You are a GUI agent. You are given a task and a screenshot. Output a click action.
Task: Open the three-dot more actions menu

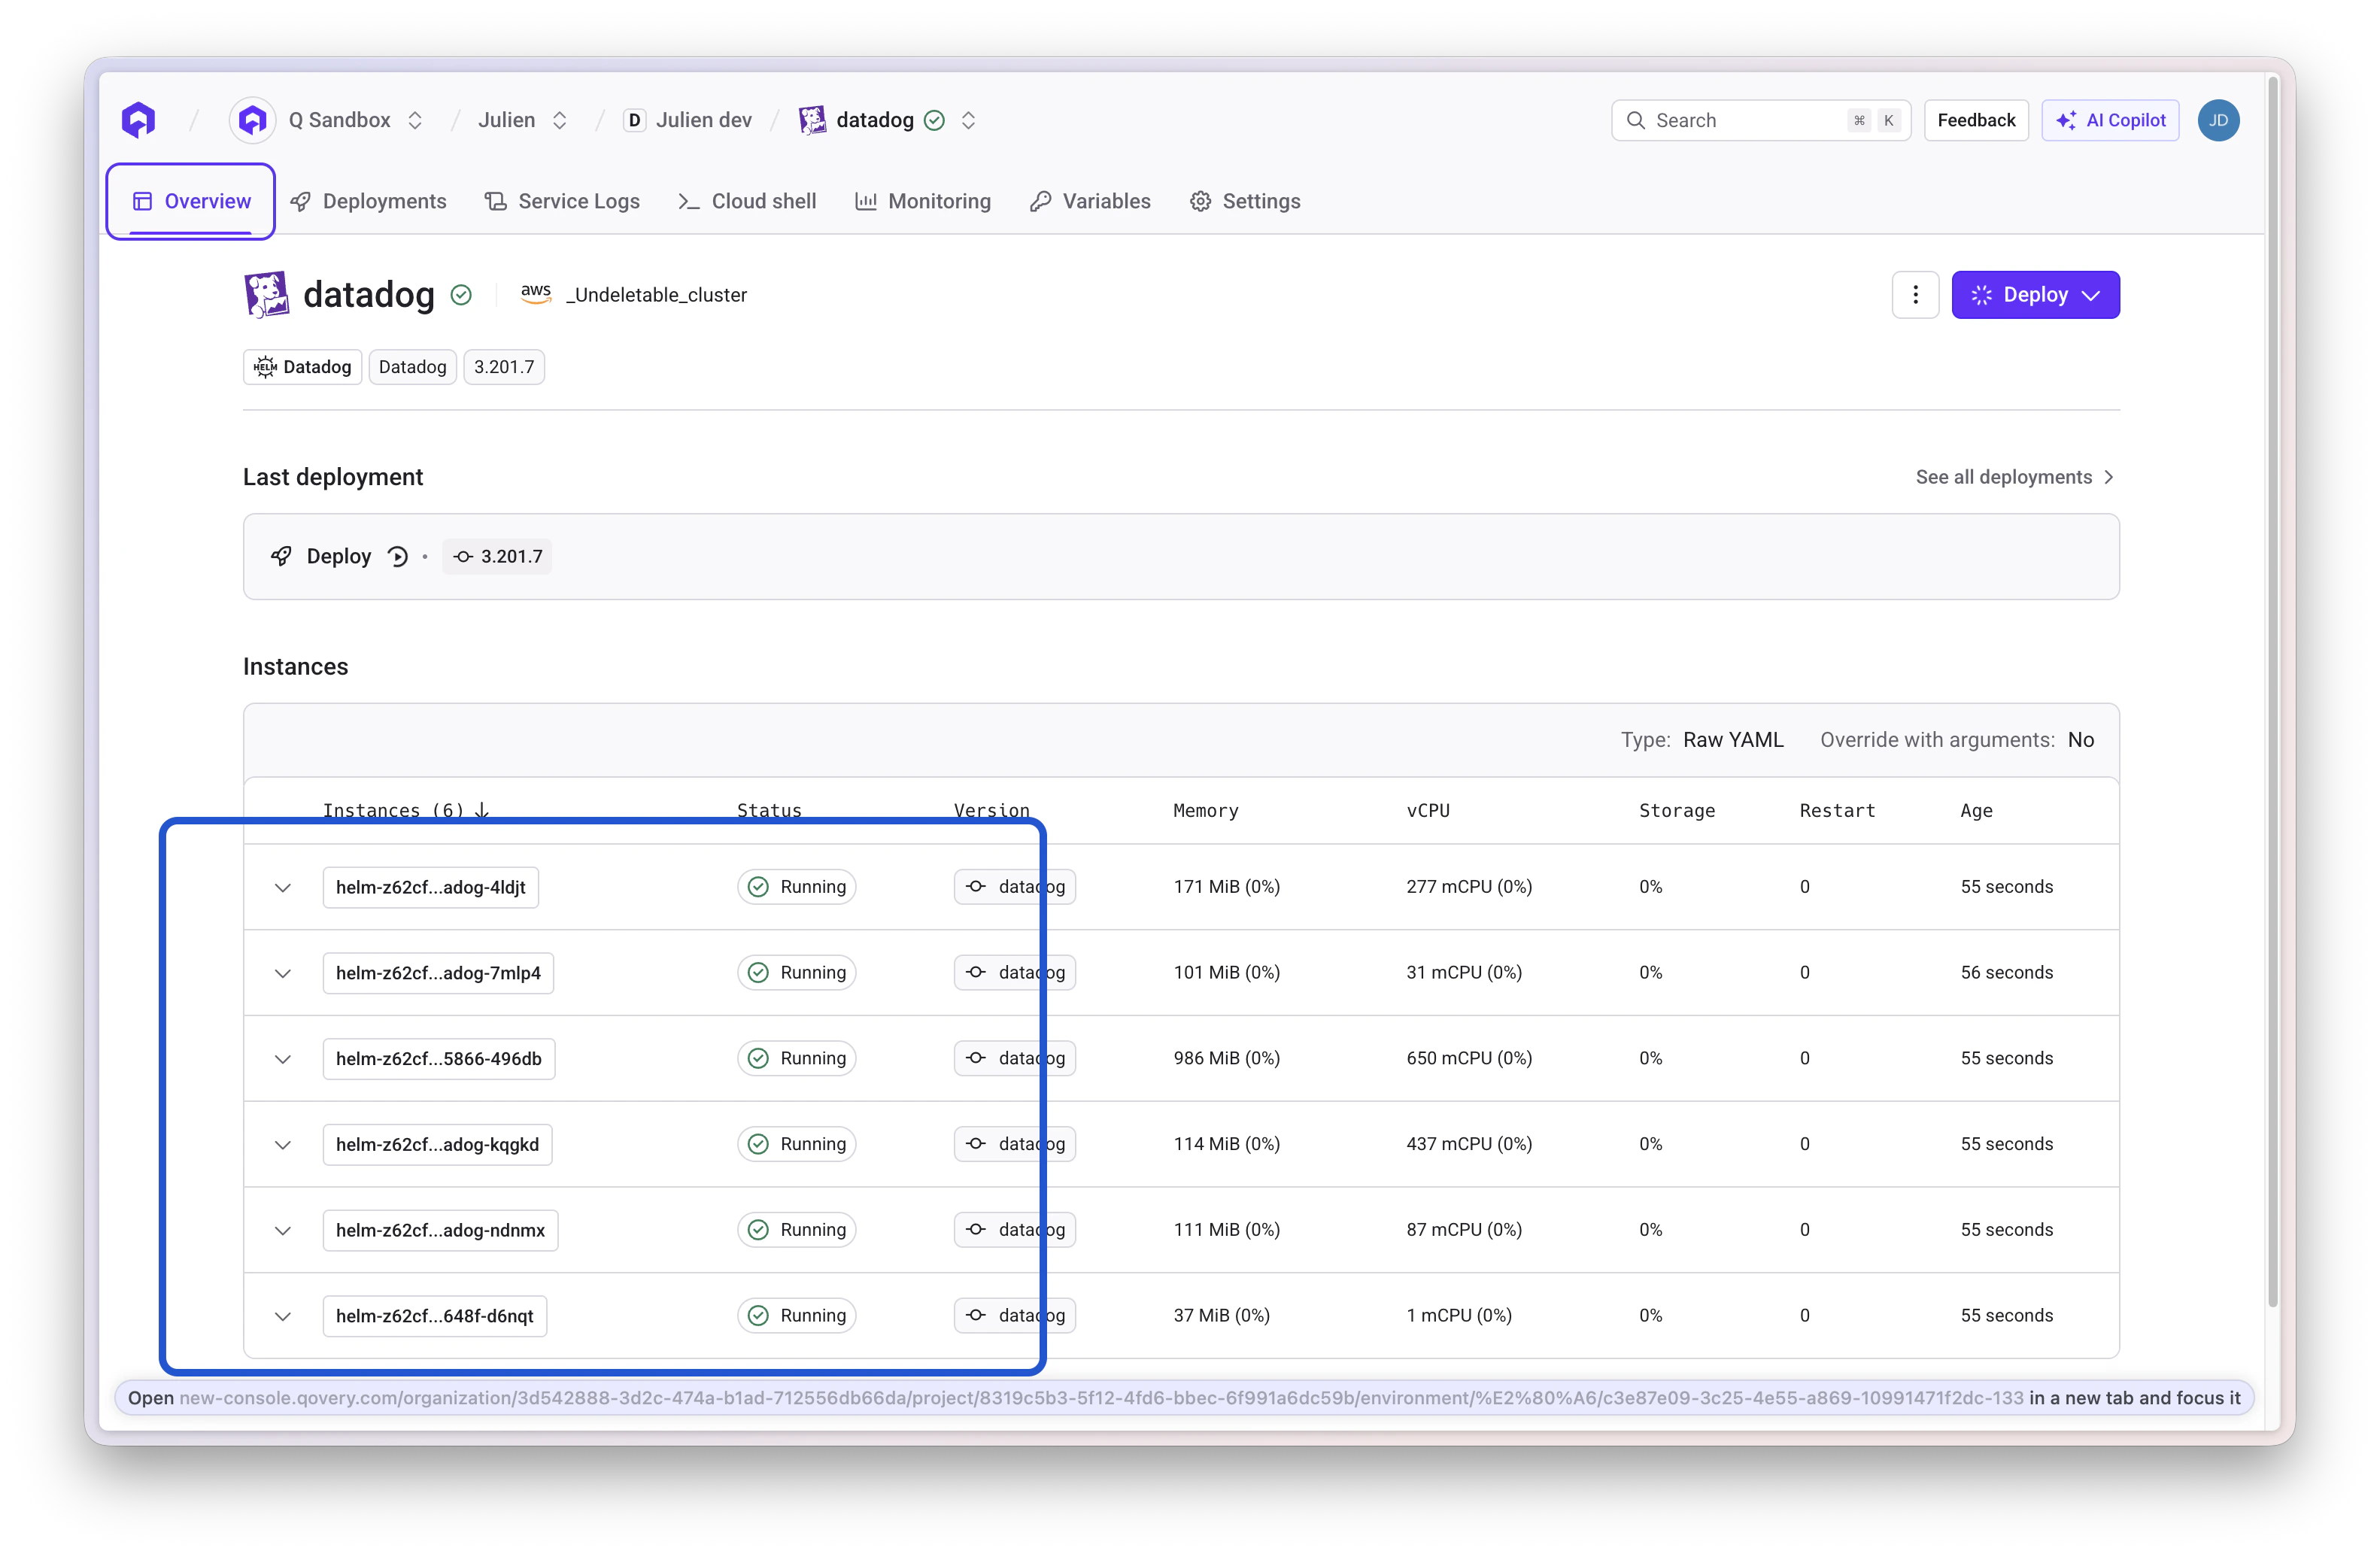click(1915, 295)
